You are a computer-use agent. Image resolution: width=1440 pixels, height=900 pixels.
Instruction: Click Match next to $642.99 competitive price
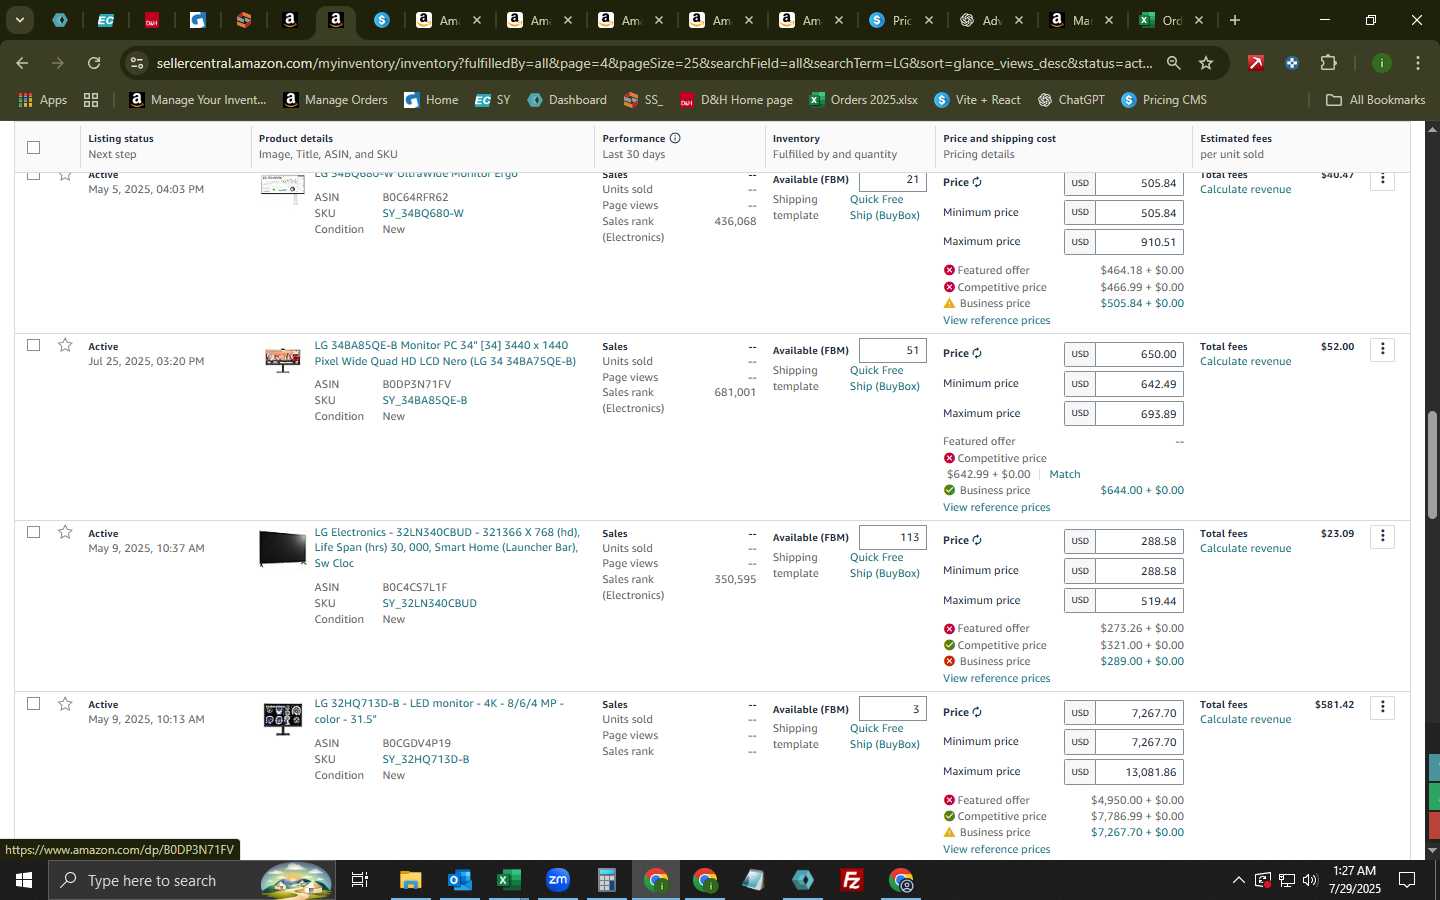tap(1064, 474)
